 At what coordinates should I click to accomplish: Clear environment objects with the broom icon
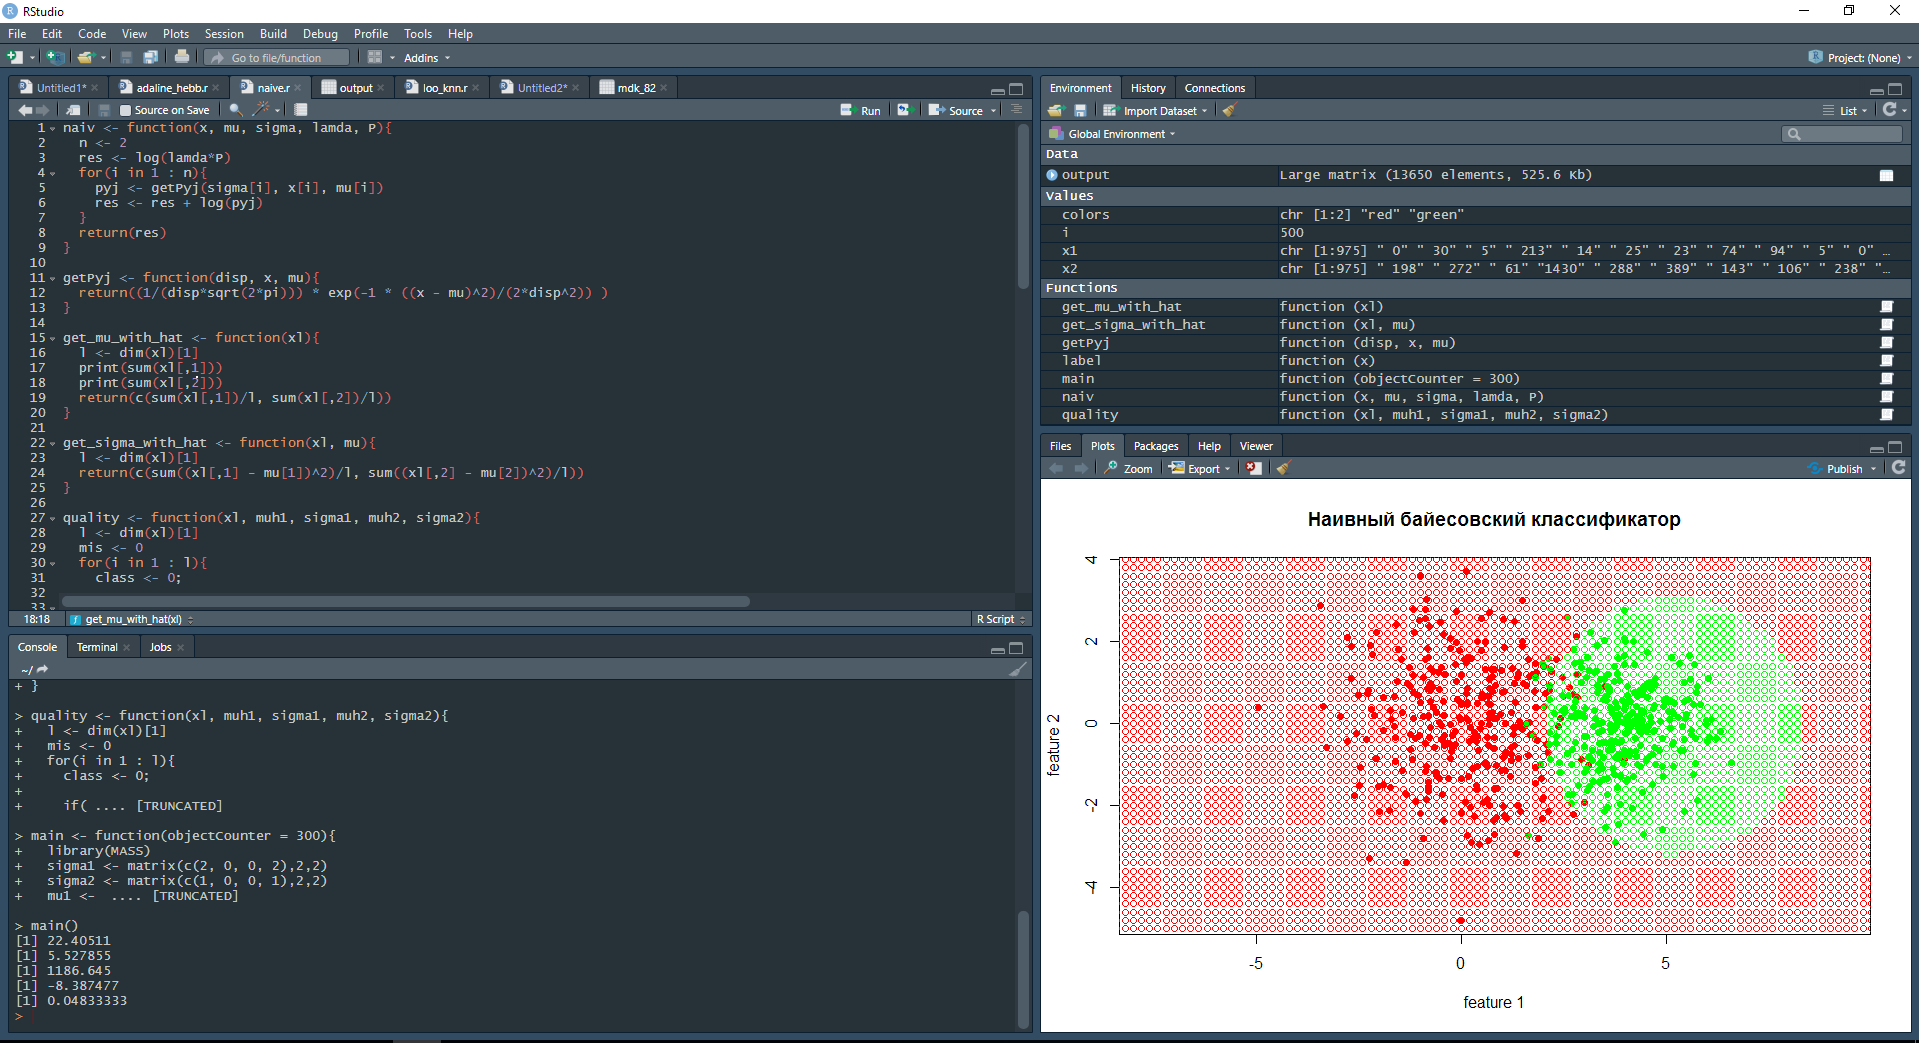[1229, 111]
